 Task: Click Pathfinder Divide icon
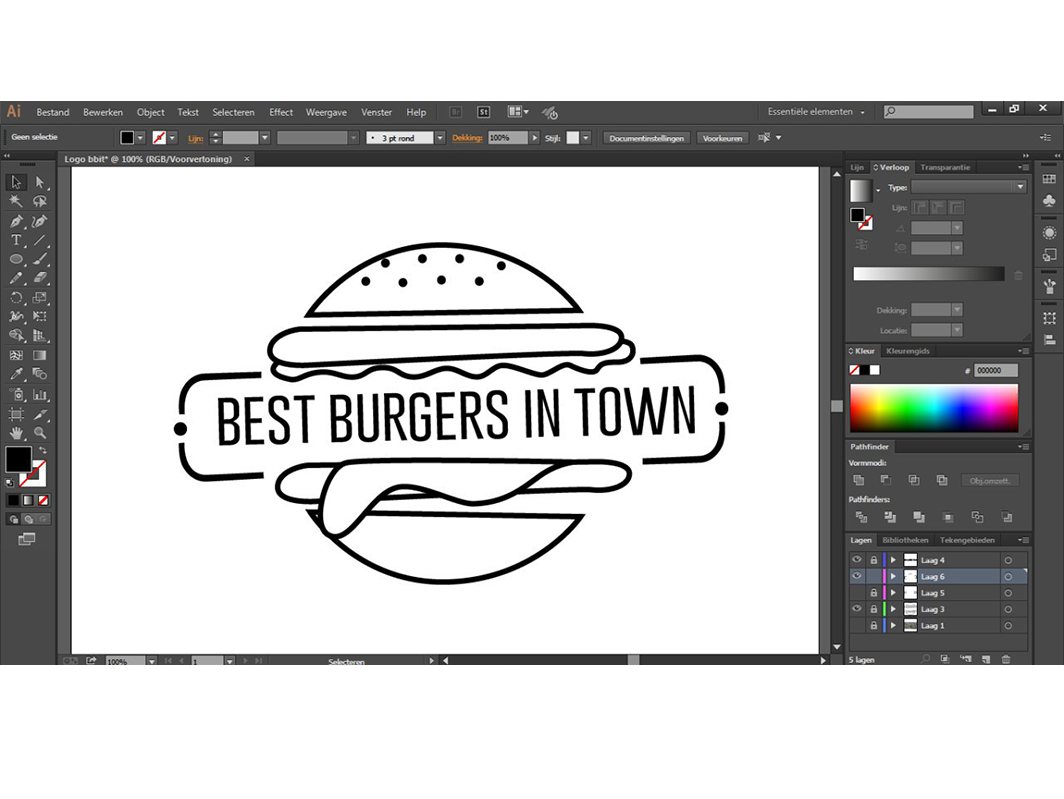click(862, 517)
